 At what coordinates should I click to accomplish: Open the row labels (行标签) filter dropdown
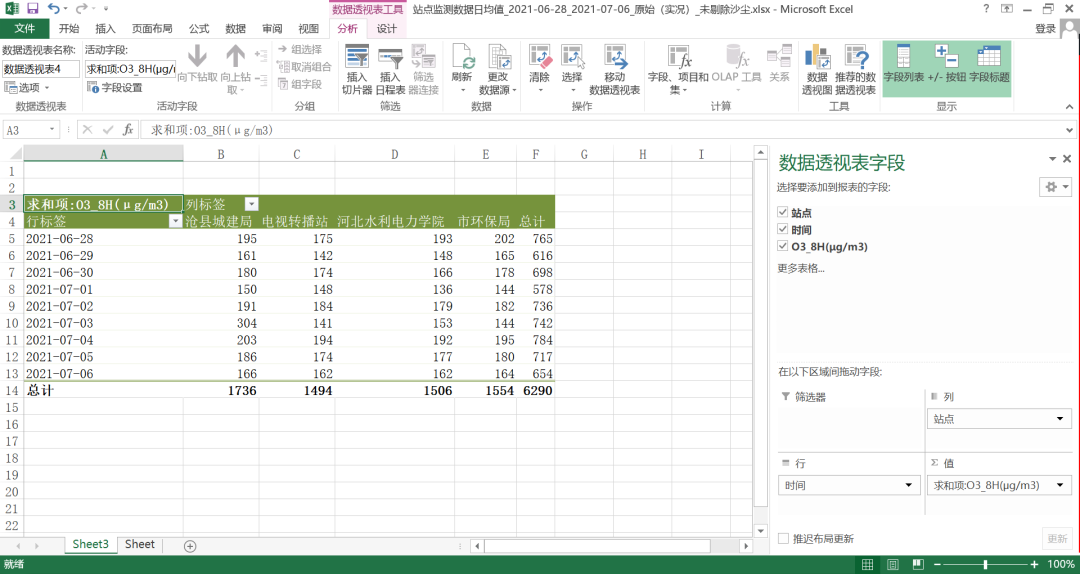176,221
